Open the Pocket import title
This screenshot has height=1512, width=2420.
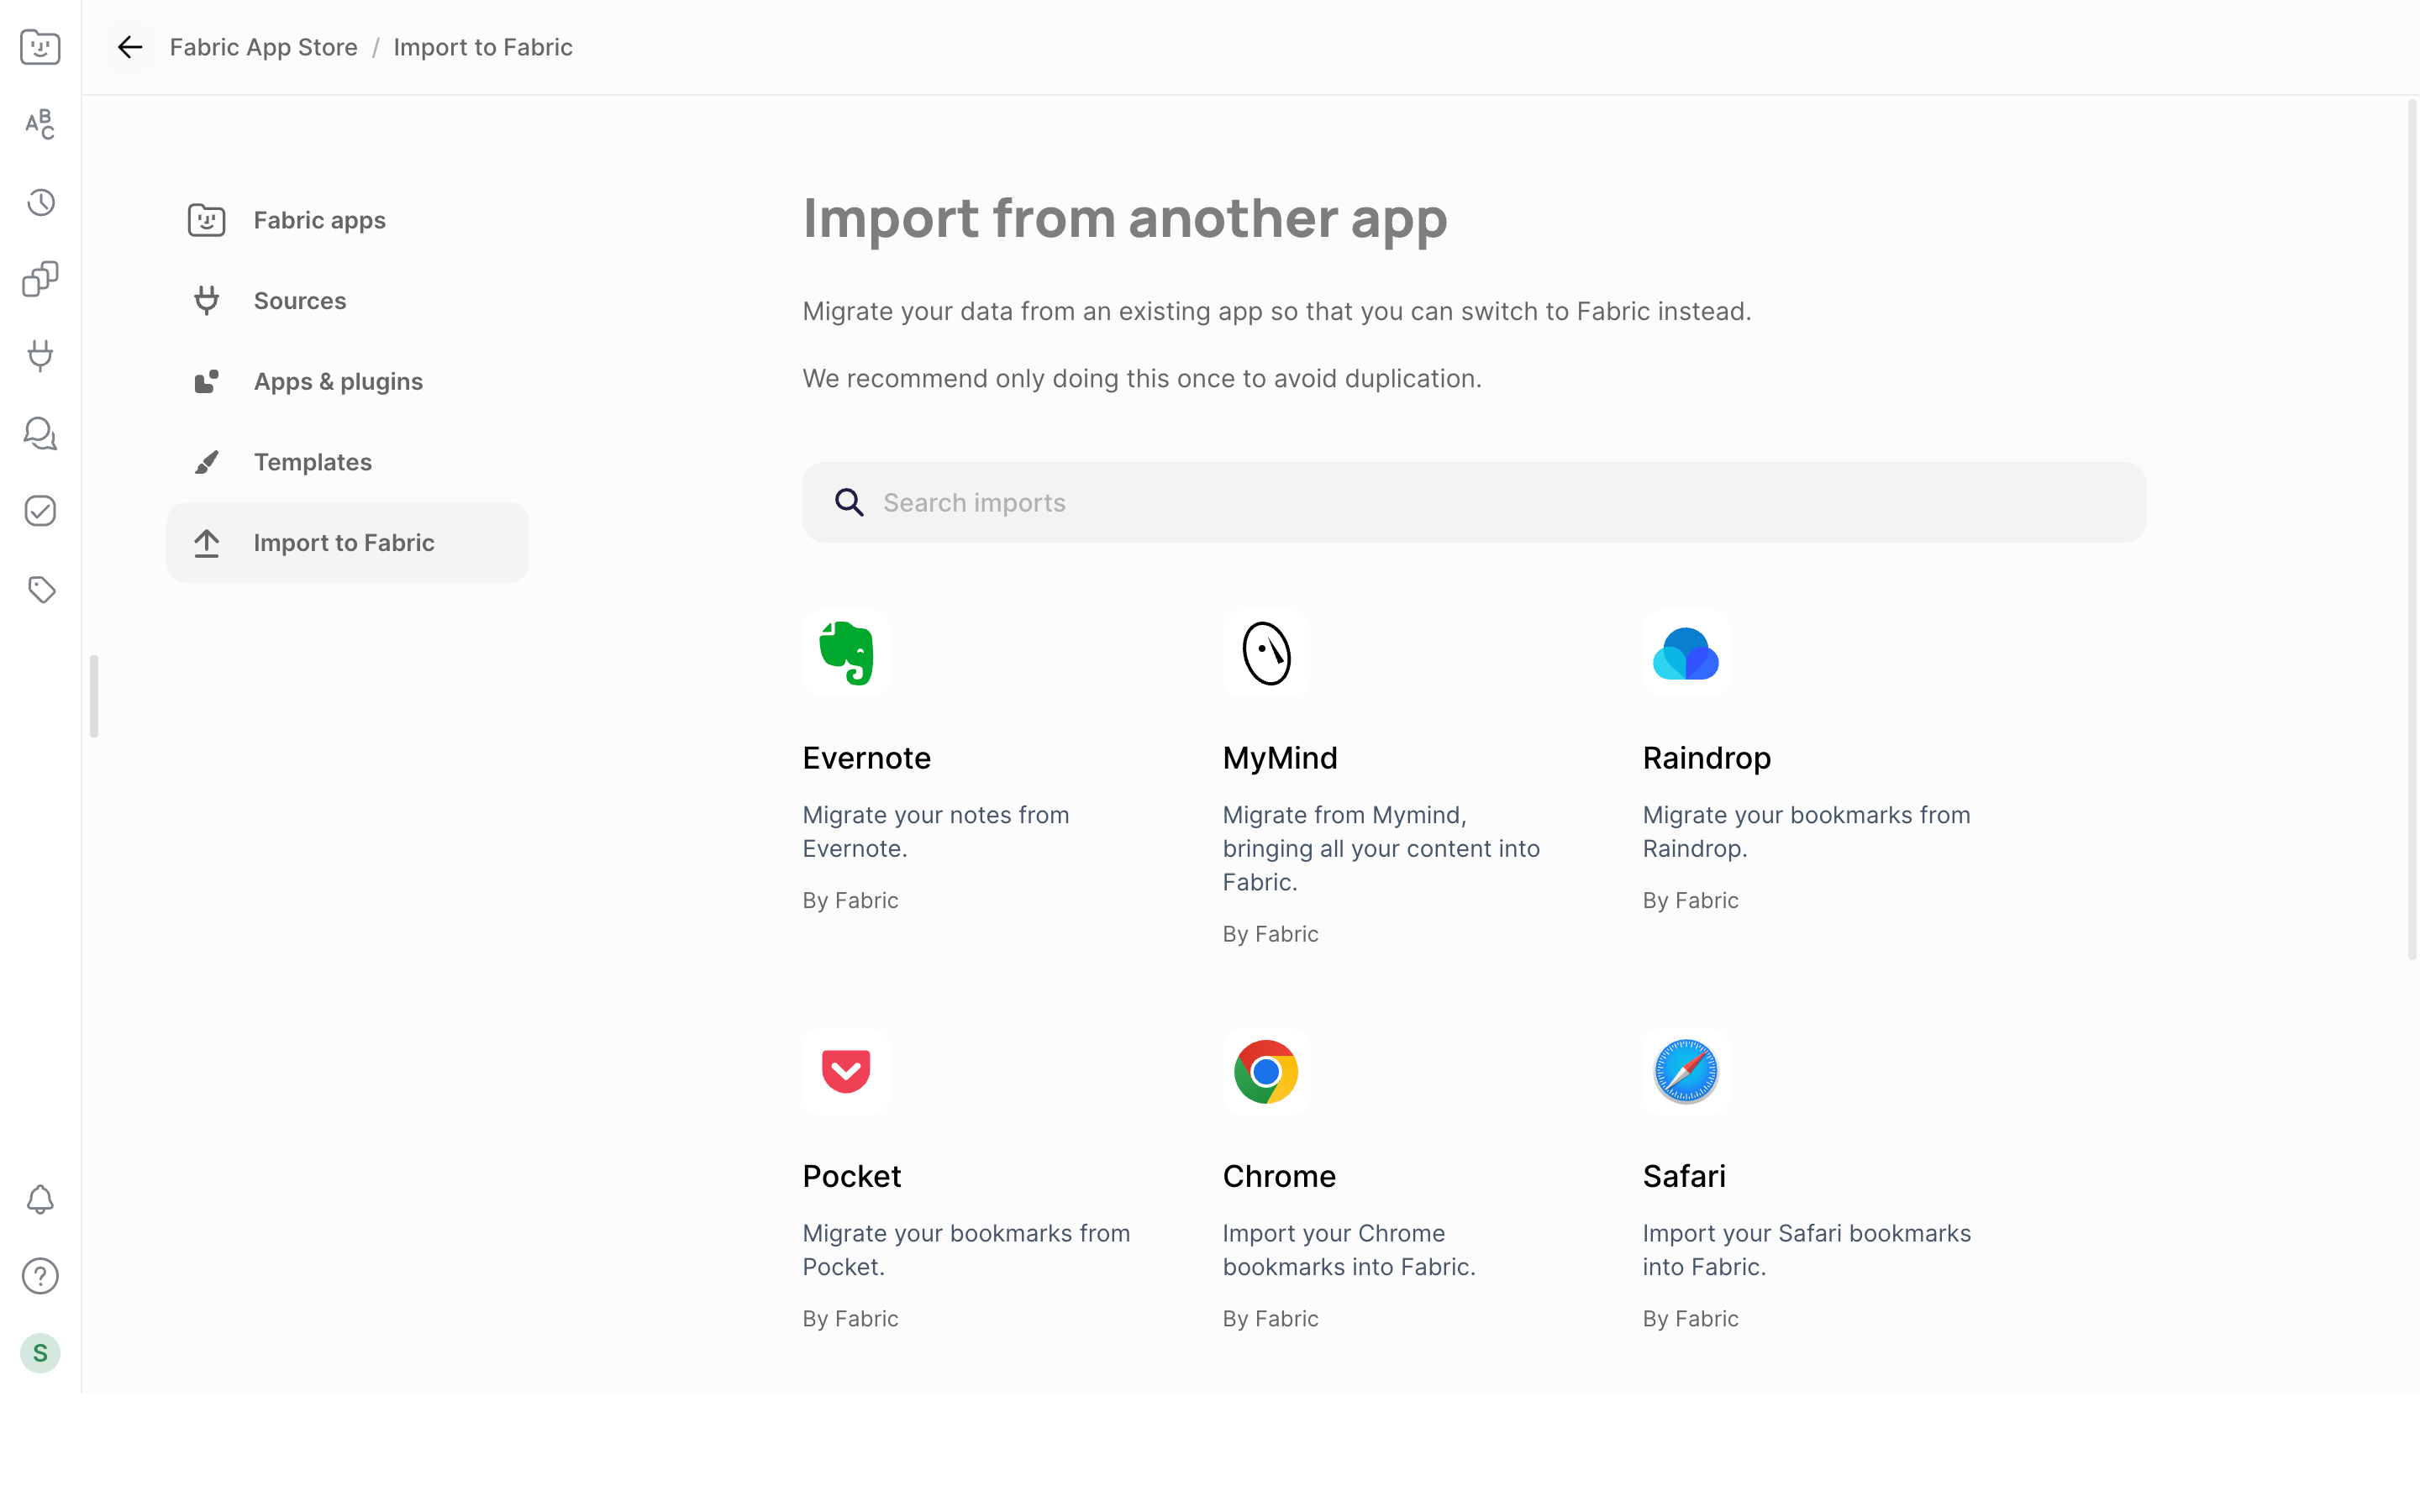pos(852,1176)
